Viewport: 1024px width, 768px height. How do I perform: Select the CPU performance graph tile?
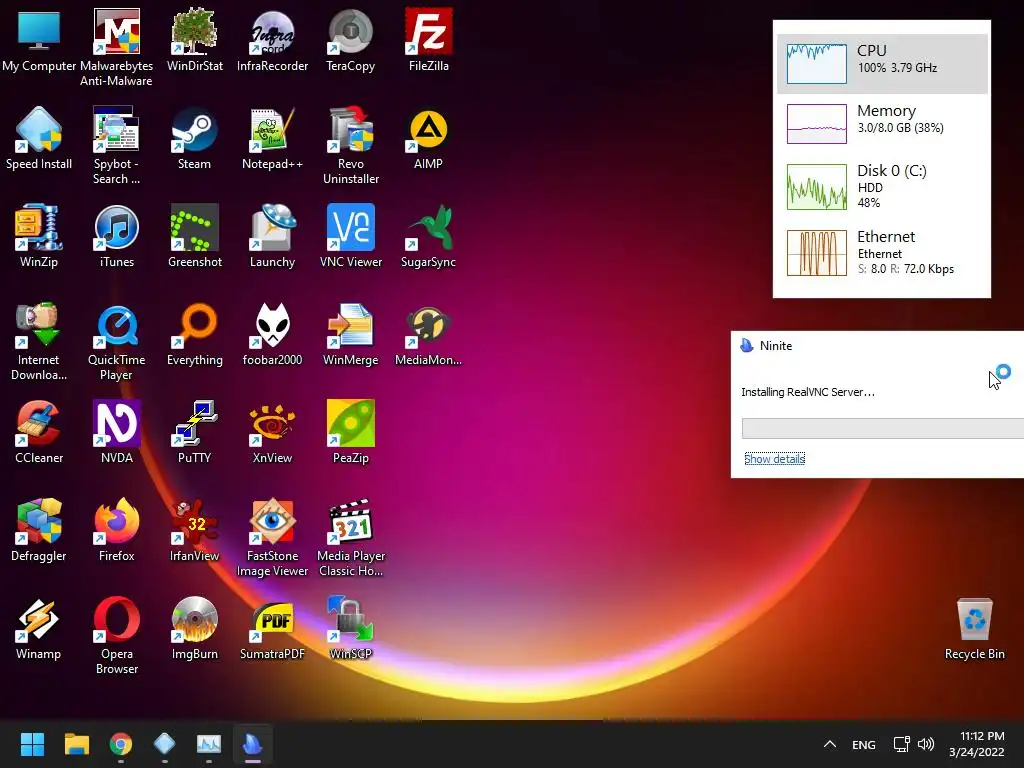pyautogui.click(x=882, y=63)
